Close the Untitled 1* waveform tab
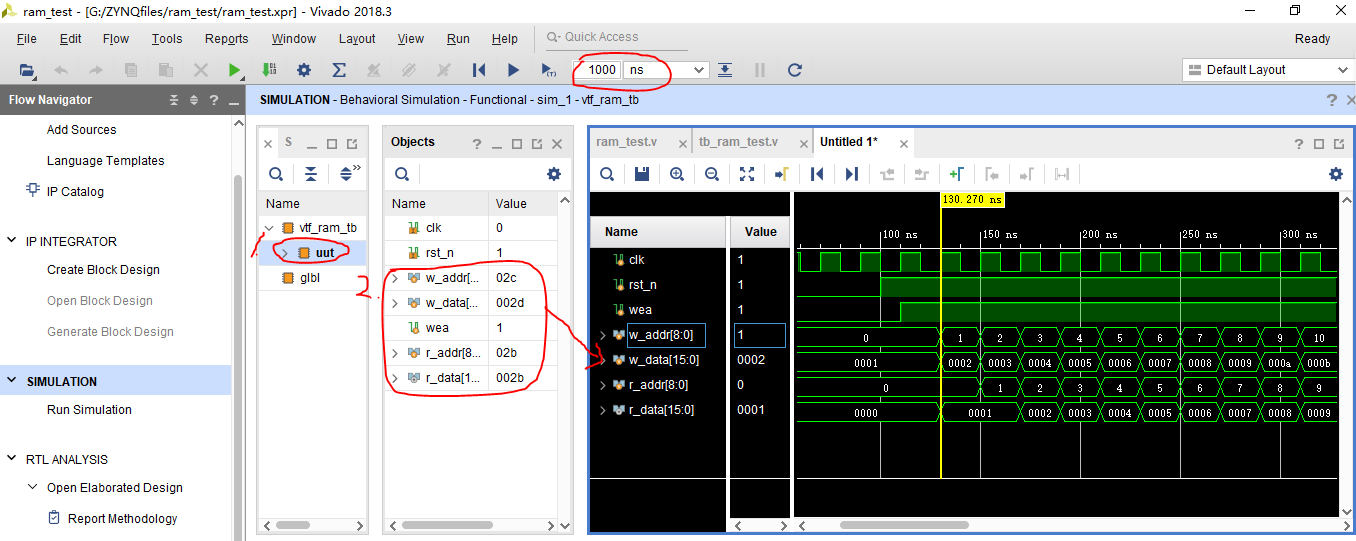This screenshot has height=541, width=1356. (903, 144)
